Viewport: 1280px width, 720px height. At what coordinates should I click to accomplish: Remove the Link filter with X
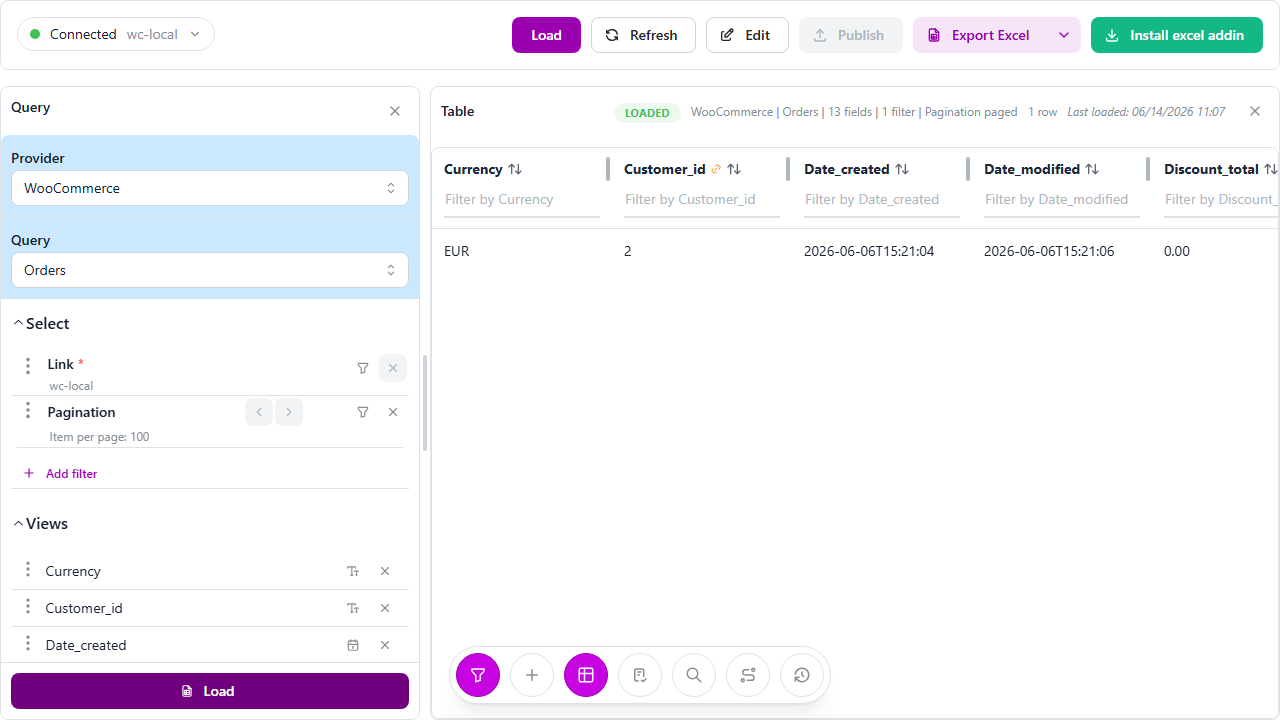[393, 368]
